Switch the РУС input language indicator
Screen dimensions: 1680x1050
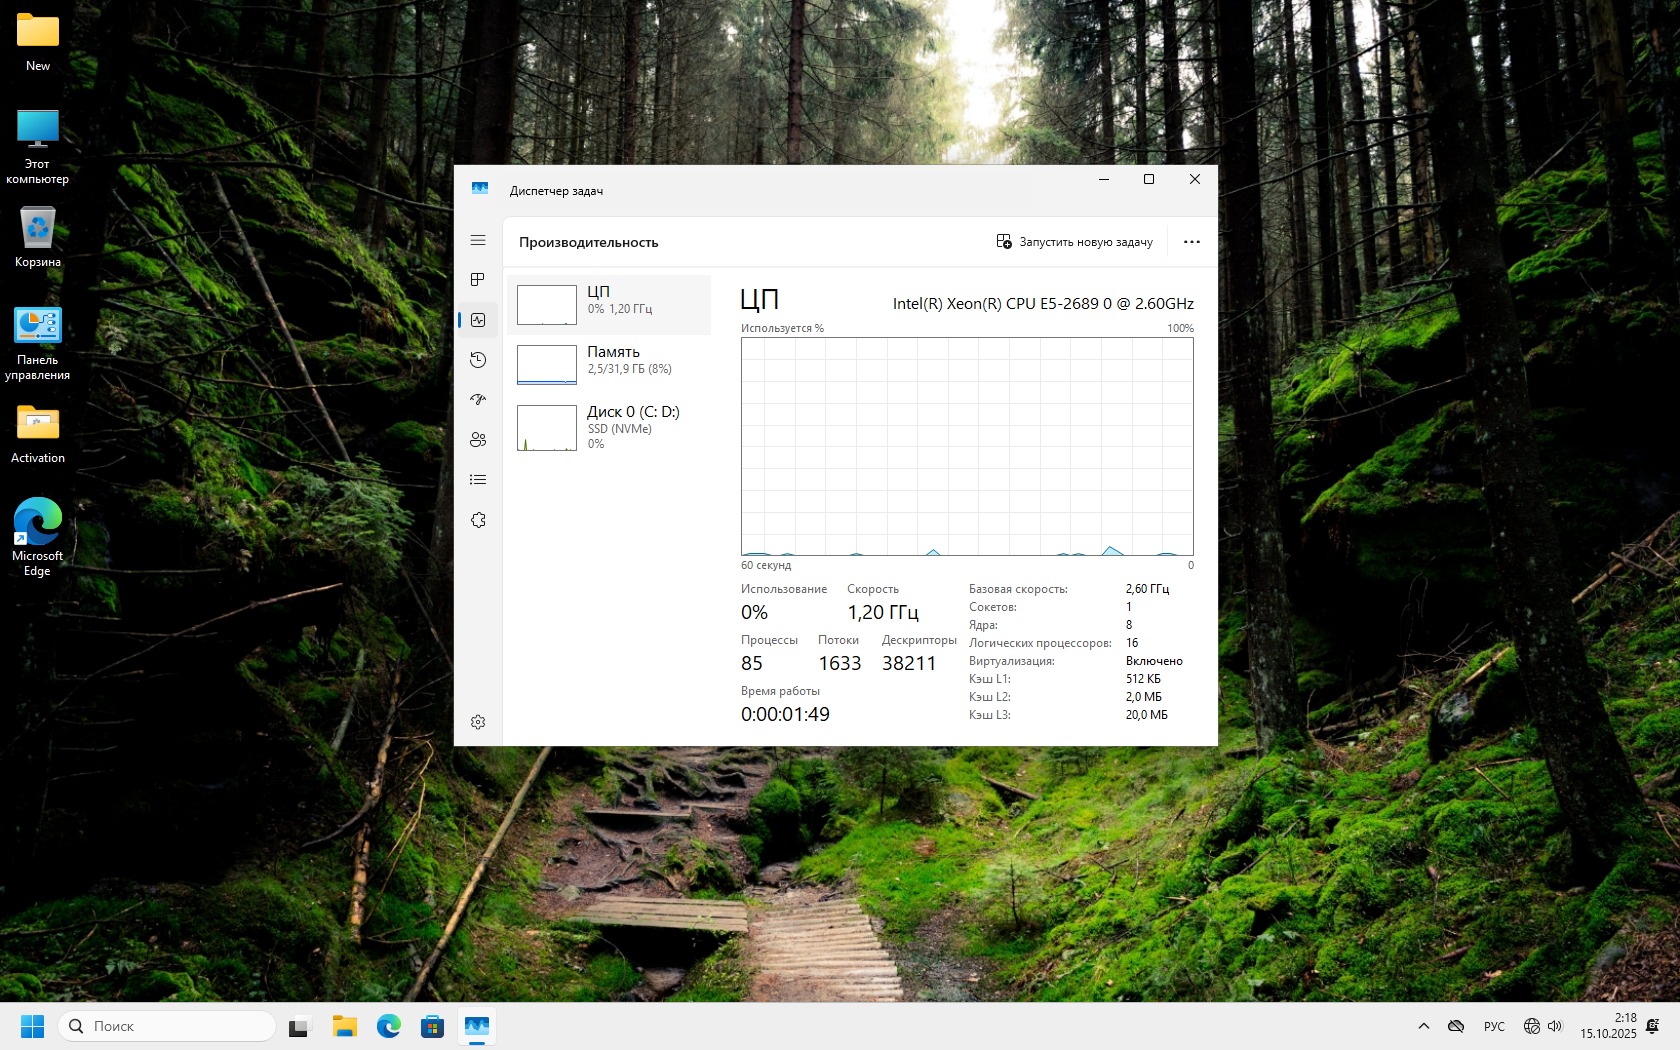point(1494,1026)
